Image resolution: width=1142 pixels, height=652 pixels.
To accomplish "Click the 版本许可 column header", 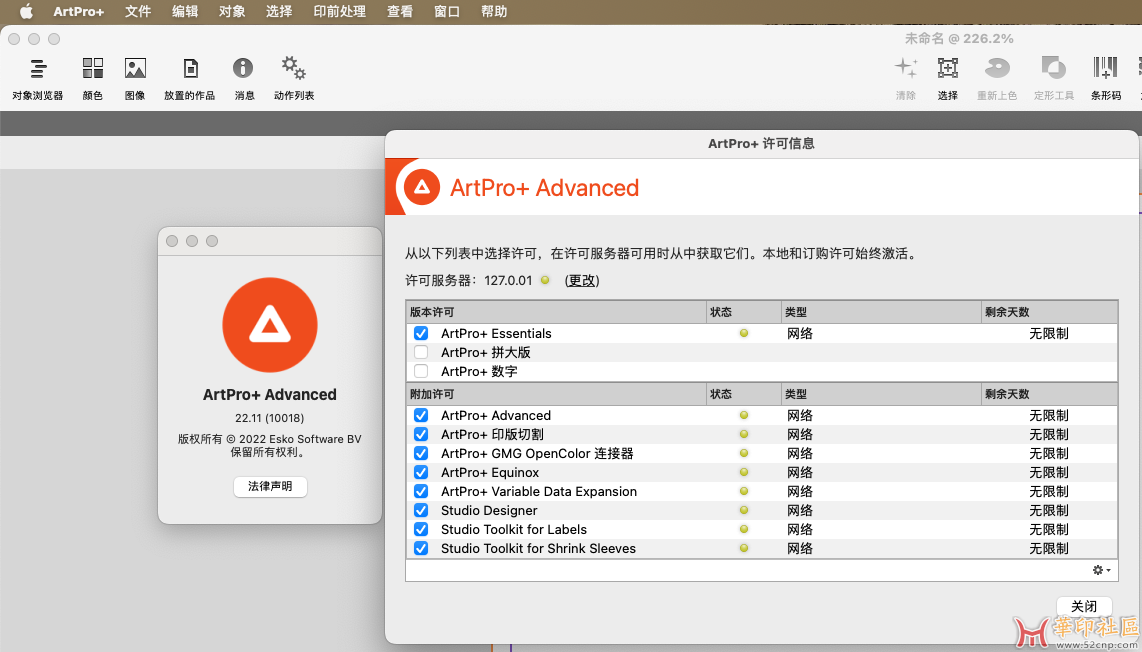I will pos(556,312).
